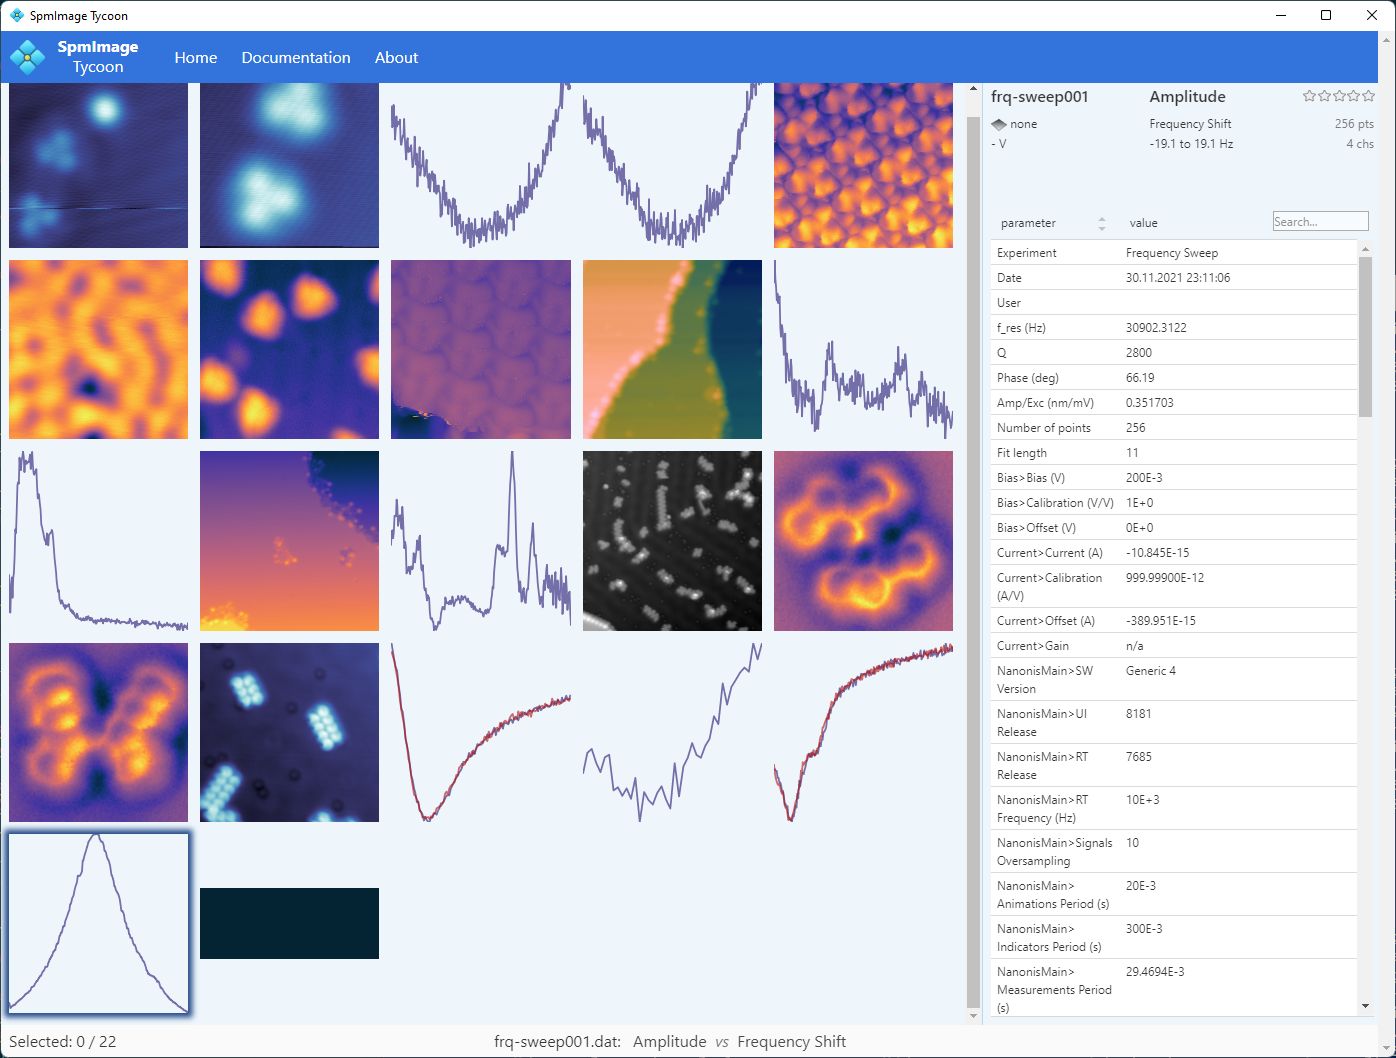Click inside the parameter Search field
1396x1058 pixels.
click(1319, 222)
